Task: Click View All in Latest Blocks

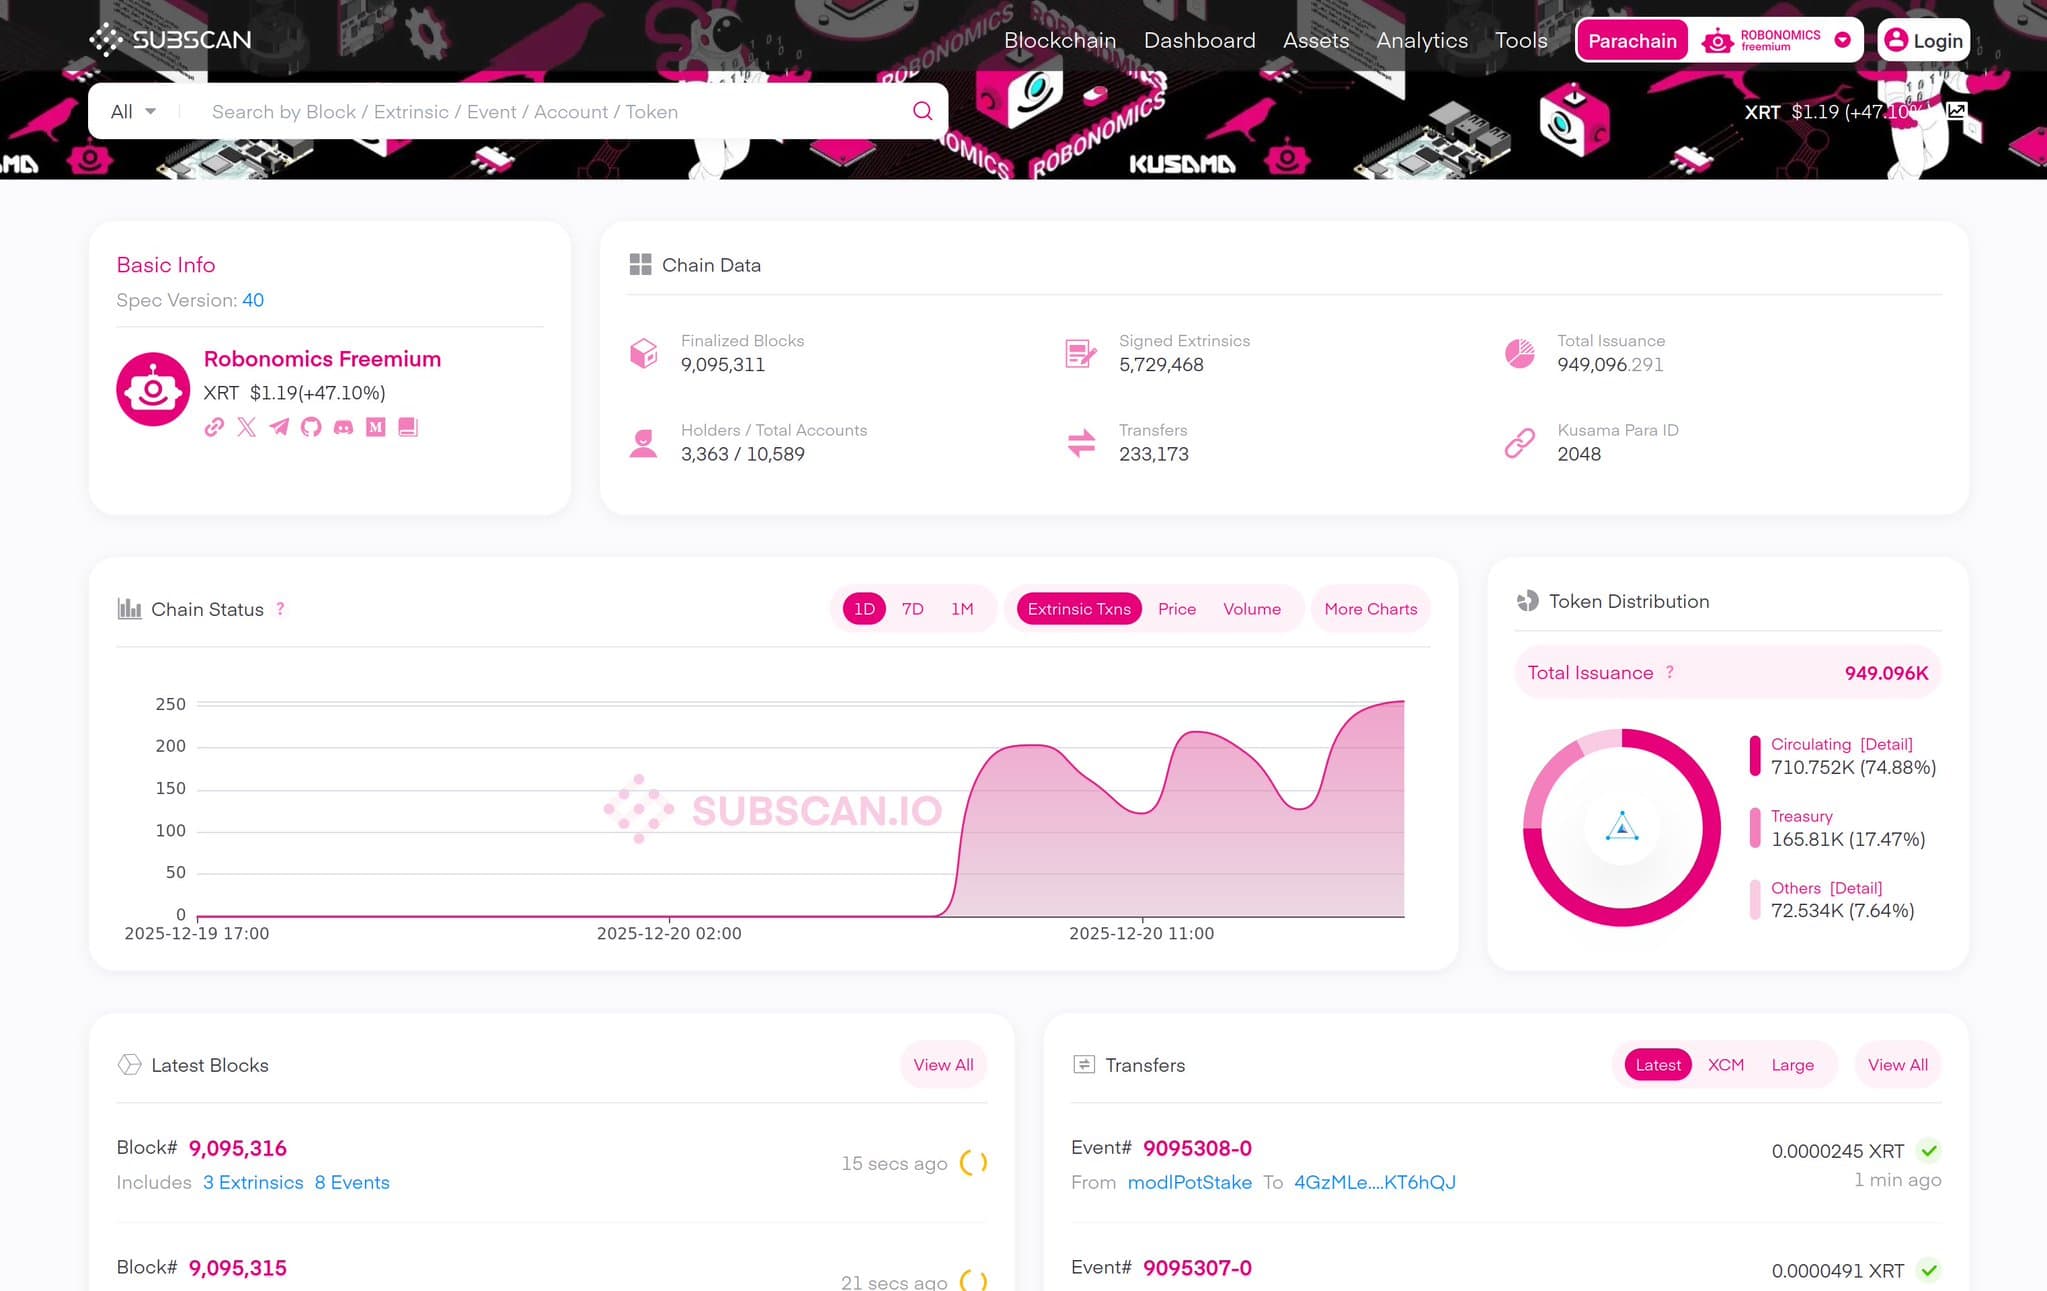Action: [942, 1064]
